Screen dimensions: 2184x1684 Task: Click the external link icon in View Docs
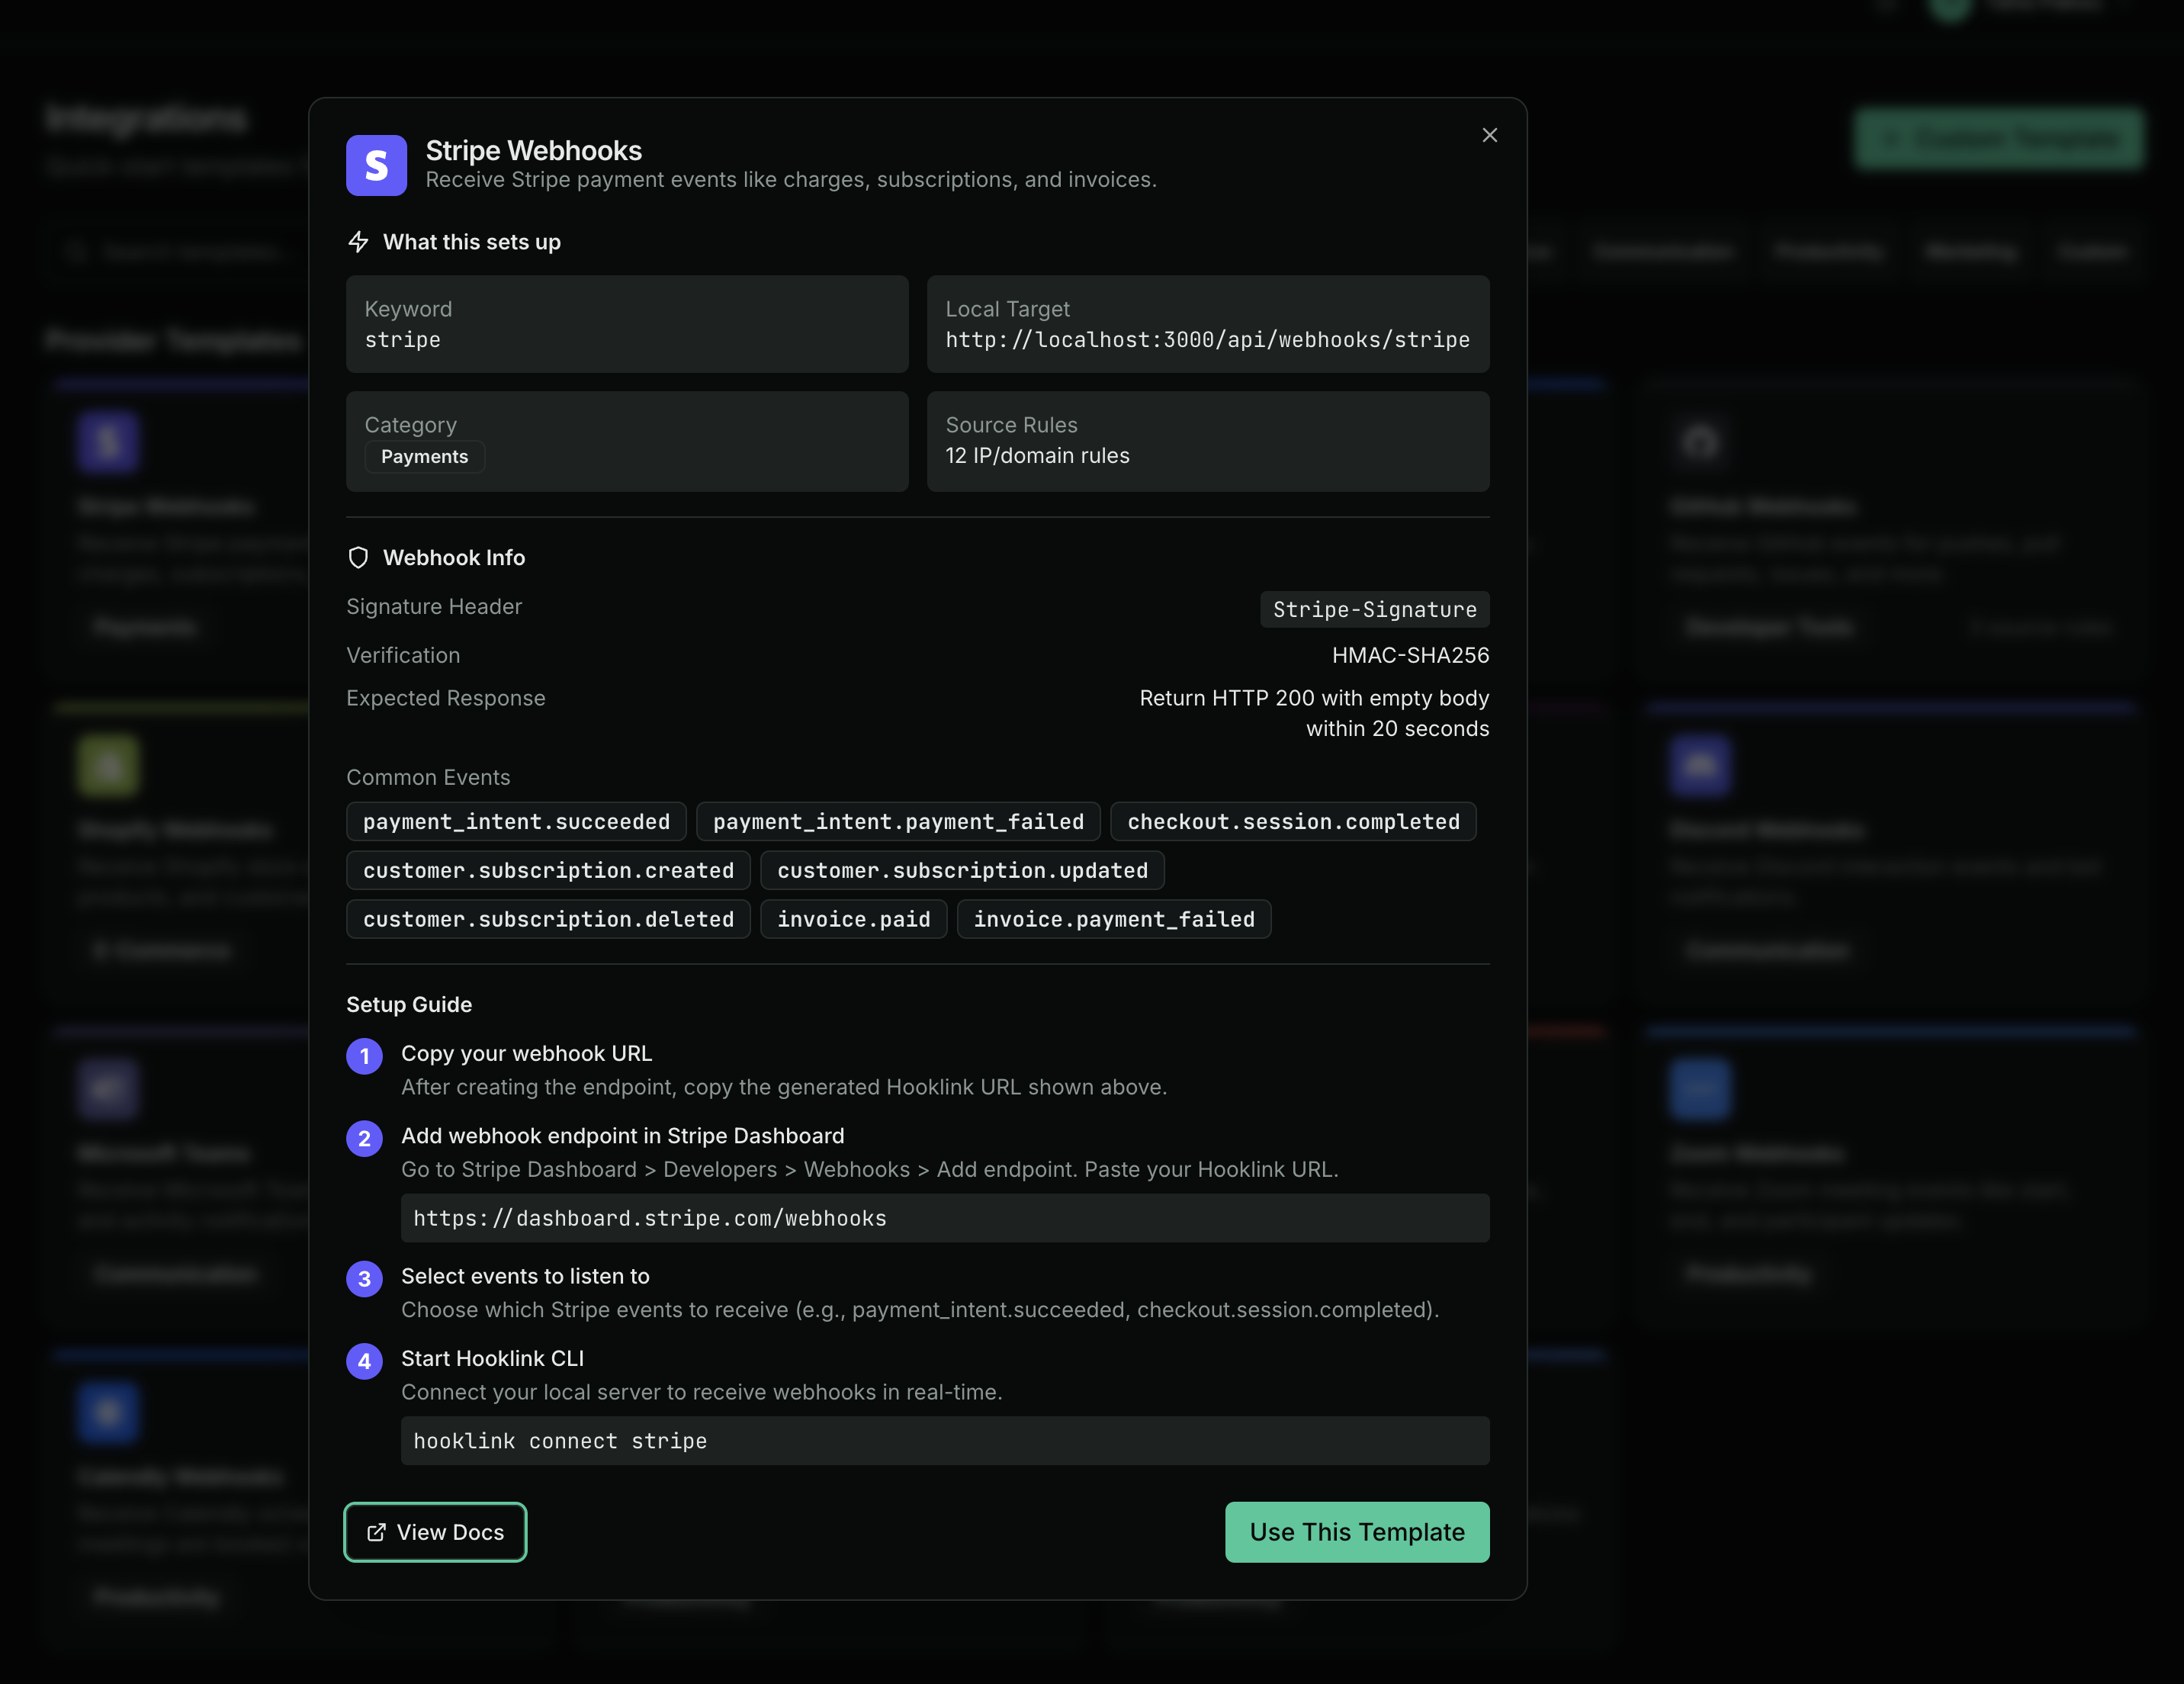[376, 1532]
